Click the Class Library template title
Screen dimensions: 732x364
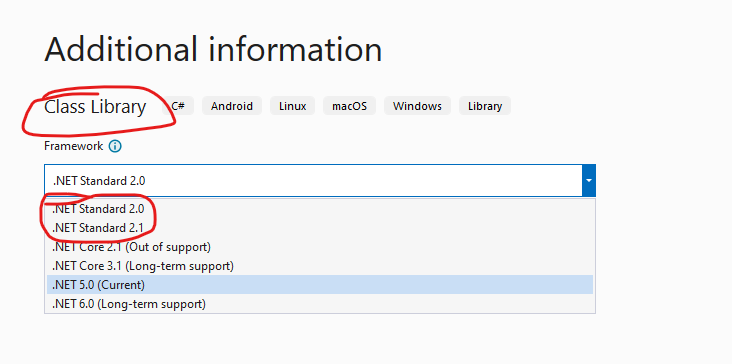[95, 107]
